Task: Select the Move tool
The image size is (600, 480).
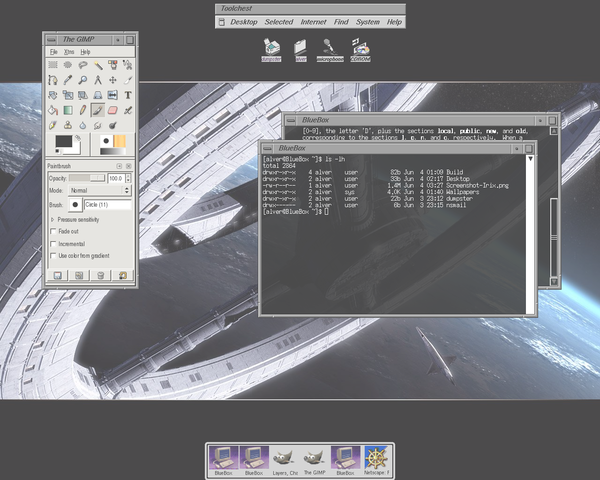Action: (x=113, y=80)
